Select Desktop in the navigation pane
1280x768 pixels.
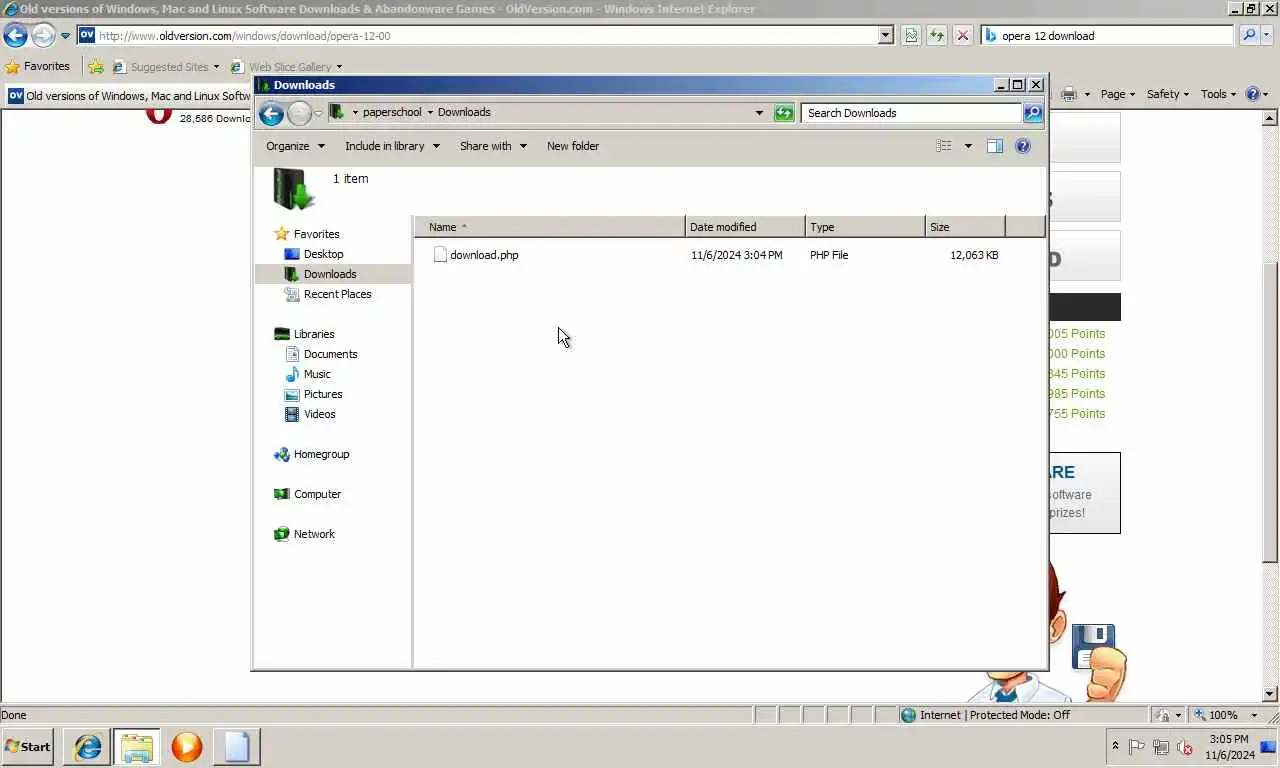pyautogui.click(x=323, y=254)
